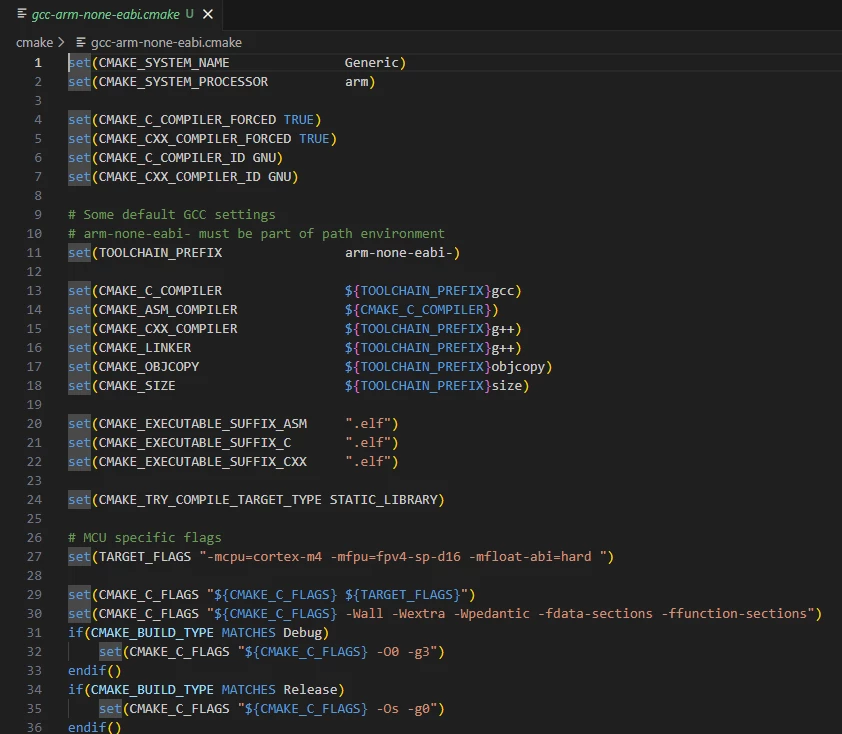
Task: Click CMAKE_TRY_COMPILE_TARGET_TYPE on line 24
Action: point(210,500)
